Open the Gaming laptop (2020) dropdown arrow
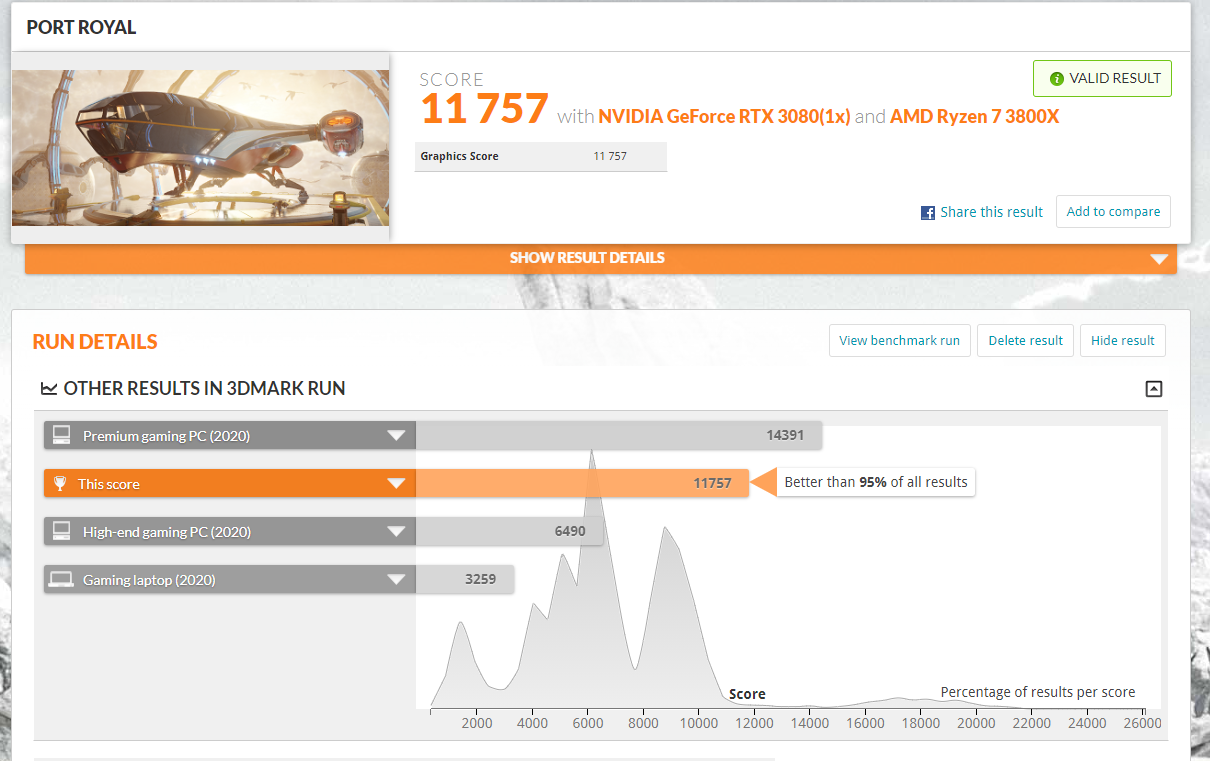Image resolution: width=1210 pixels, height=761 pixels. pos(396,579)
